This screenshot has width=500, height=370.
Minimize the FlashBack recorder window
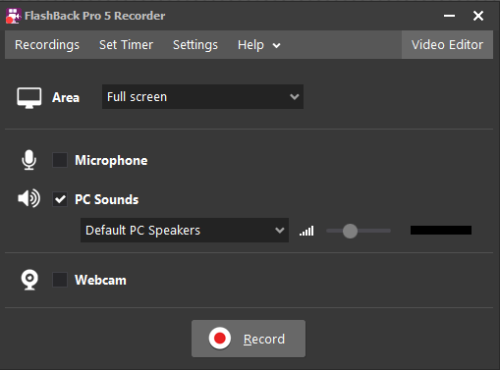tap(449, 16)
